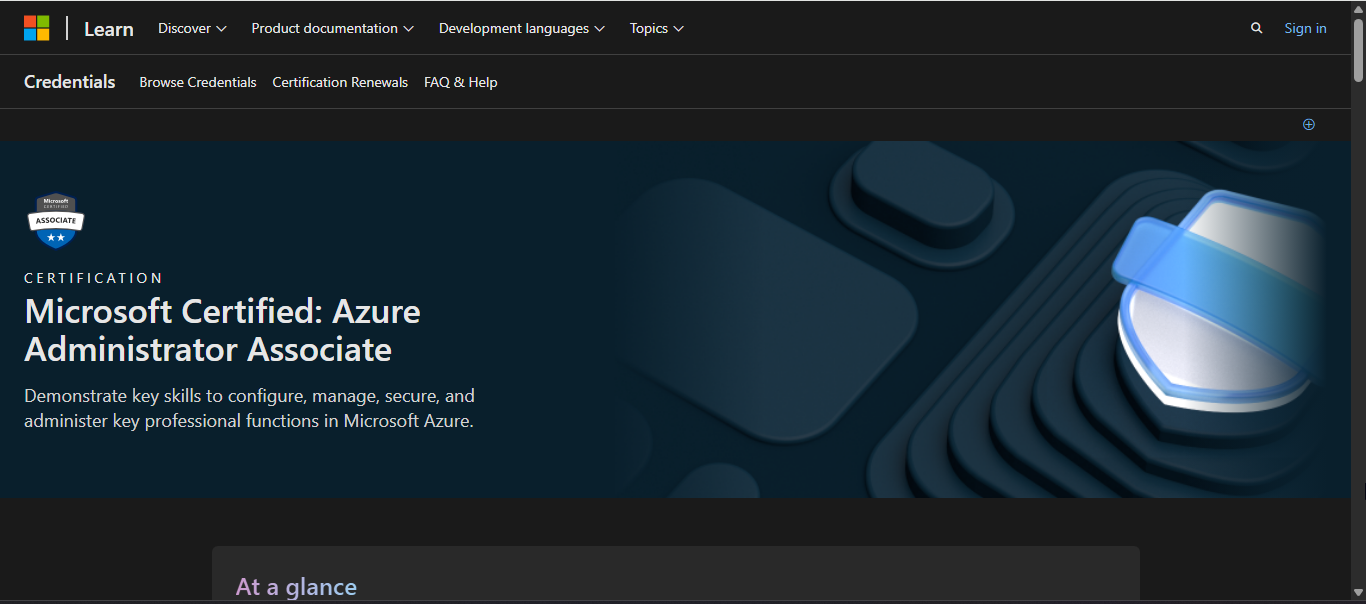The width and height of the screenshot is (1366, 604).
Task: Click the Microsoft Certified Associate badge
Action: click(56, 221)
